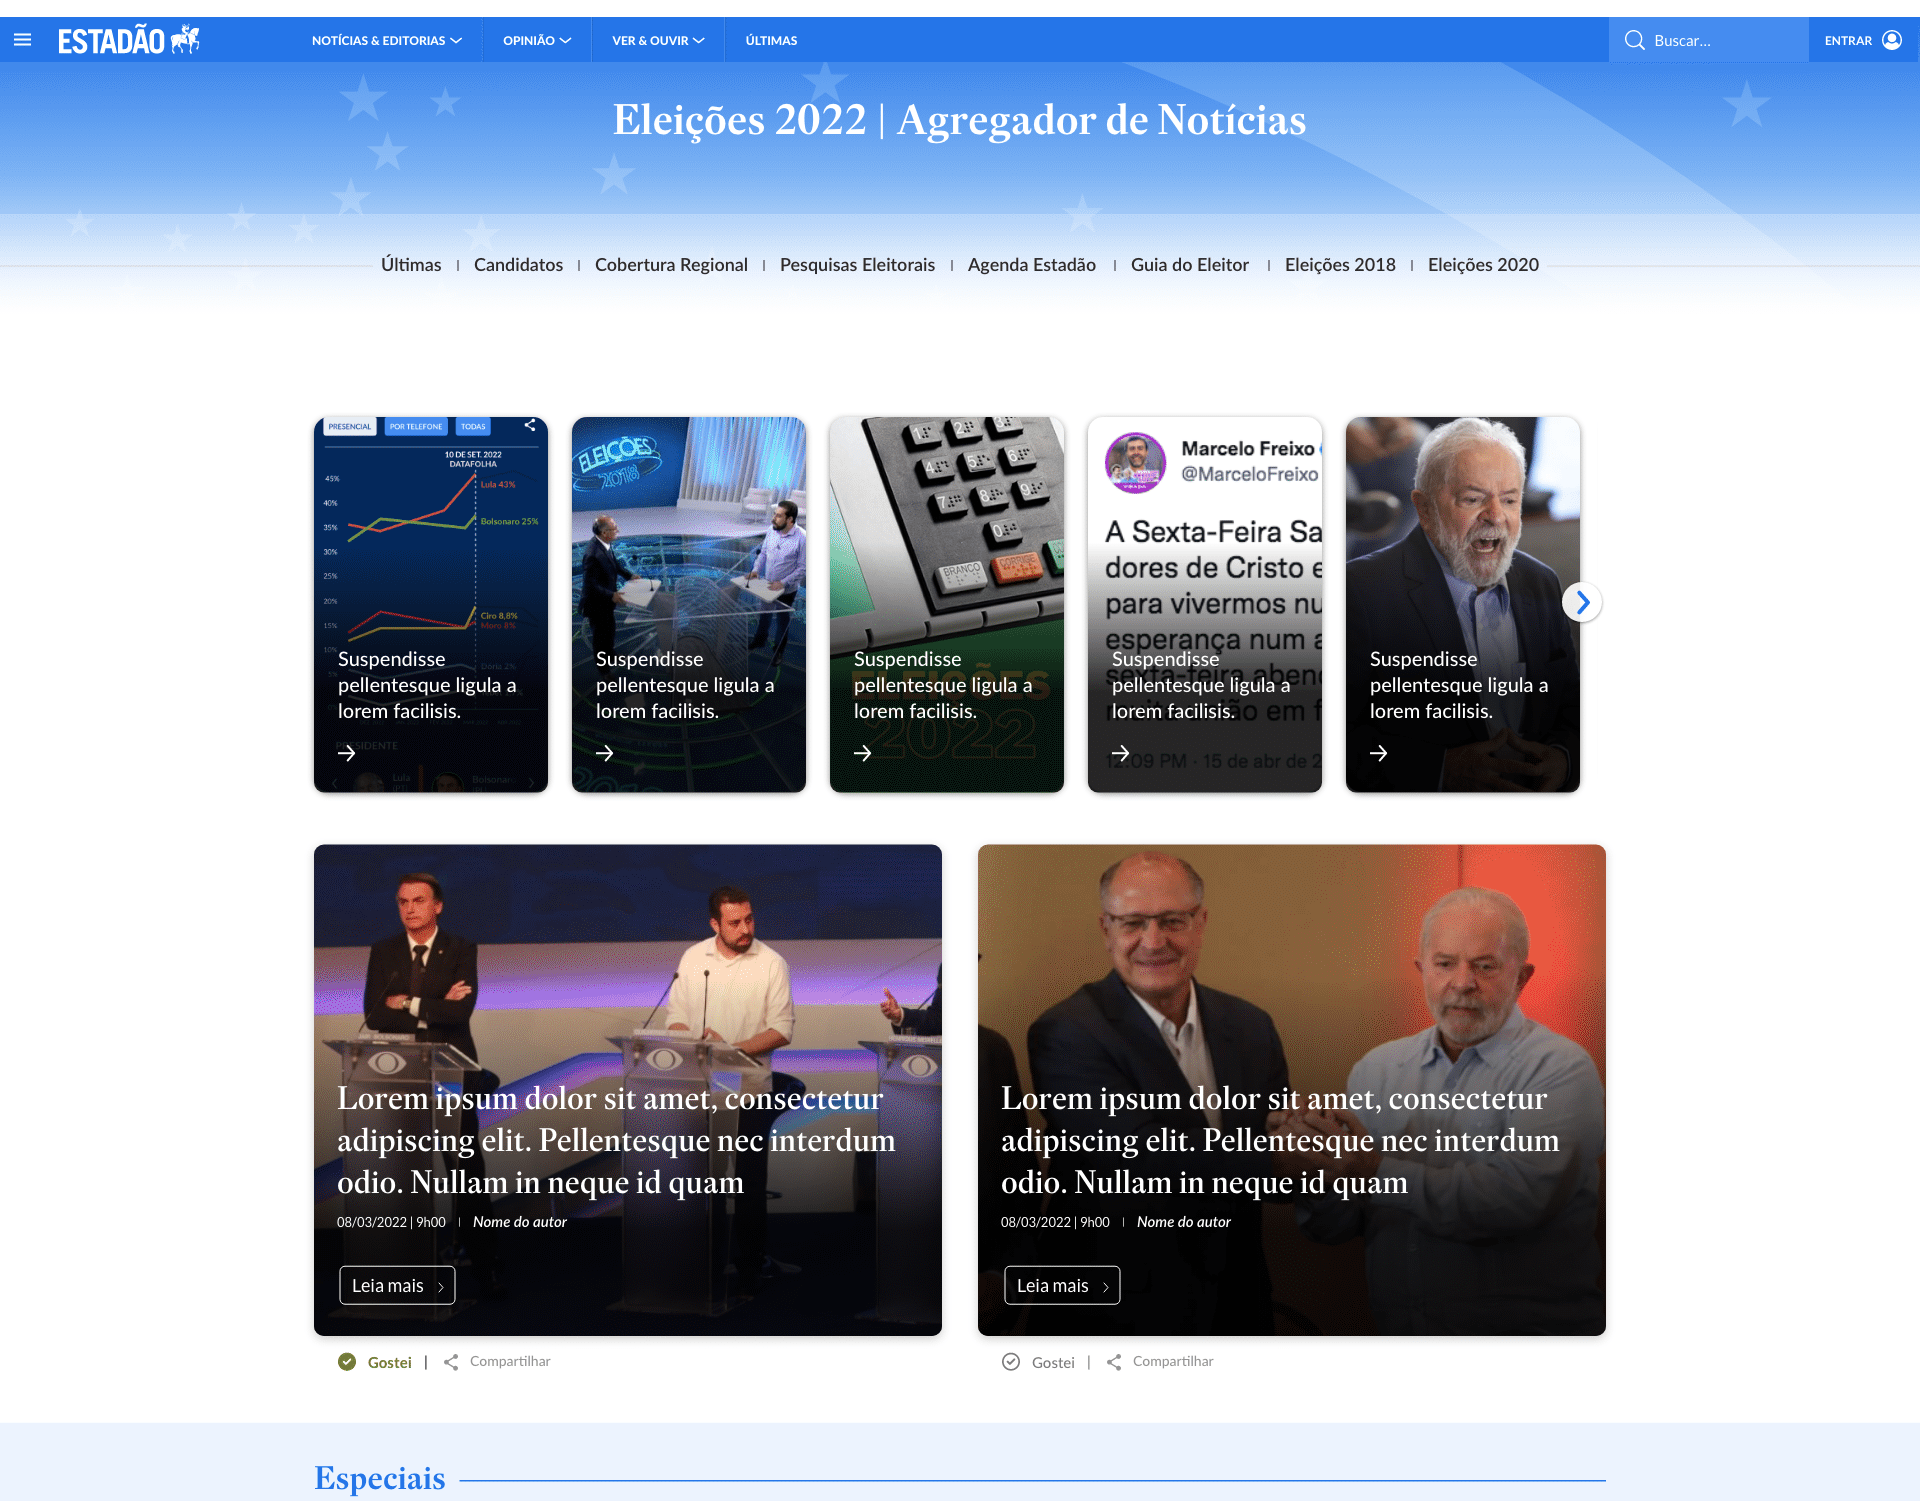Click Todas tab in poll chart card
The height and width of the screenshot is (1501, 1920).
[x=473, y=426]
